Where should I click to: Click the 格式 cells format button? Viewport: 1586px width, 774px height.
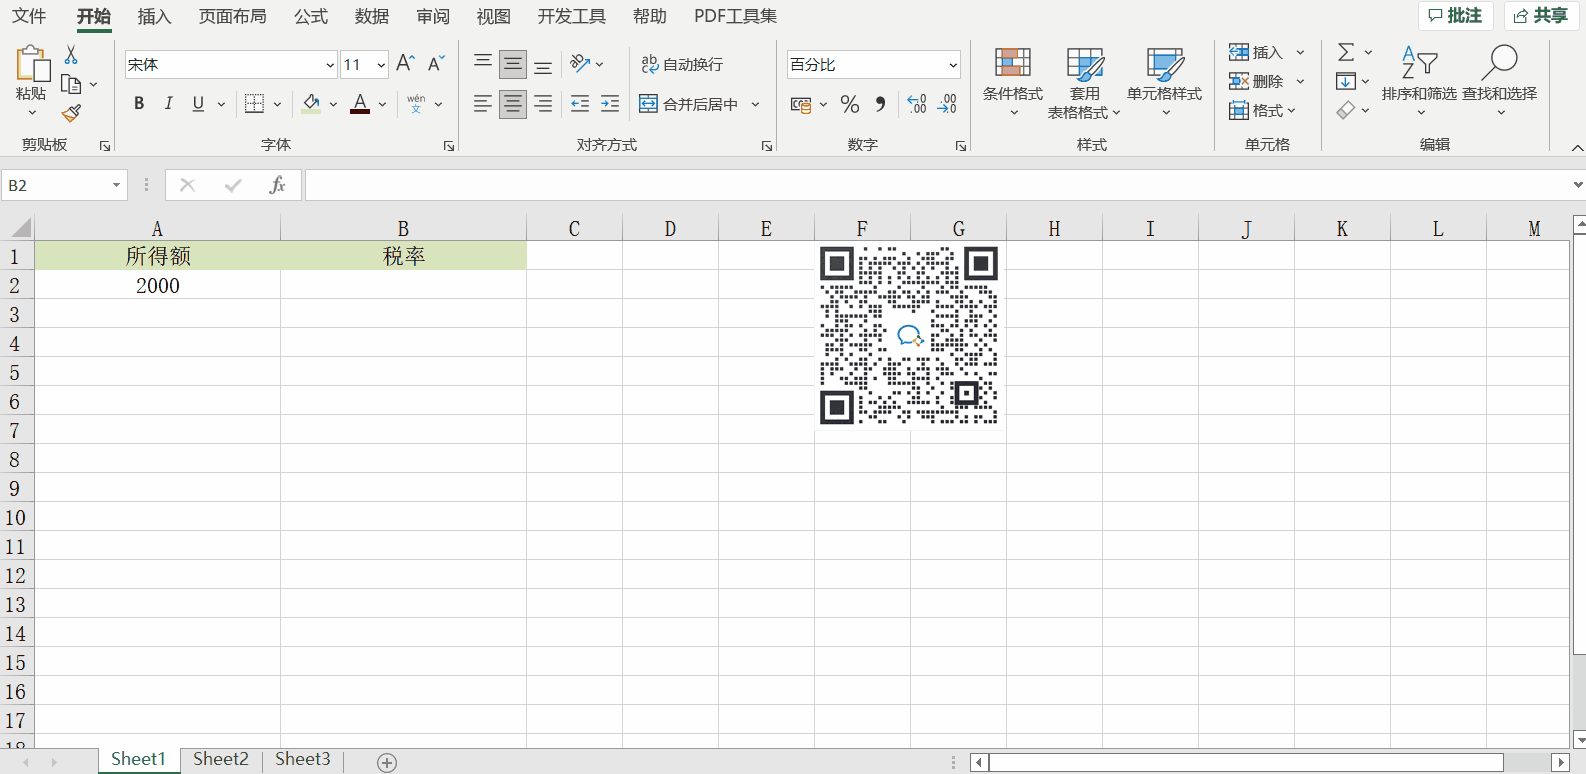click(1263, 110)
